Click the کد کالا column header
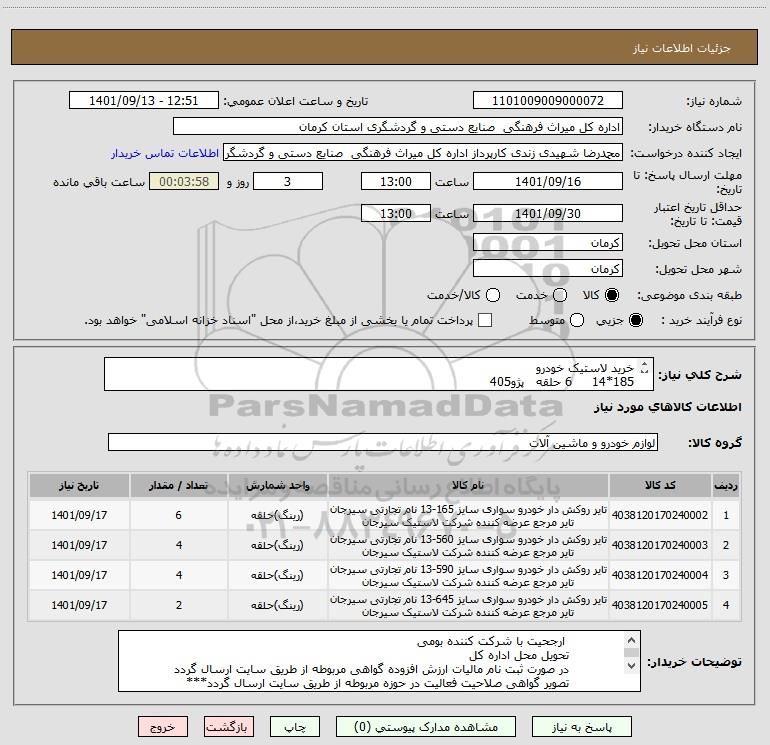The image size is (770, 745). 660,485
